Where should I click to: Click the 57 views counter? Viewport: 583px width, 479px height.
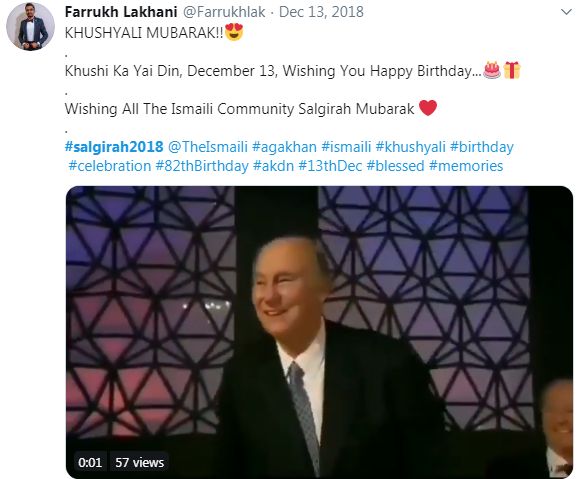coord(139,462)
